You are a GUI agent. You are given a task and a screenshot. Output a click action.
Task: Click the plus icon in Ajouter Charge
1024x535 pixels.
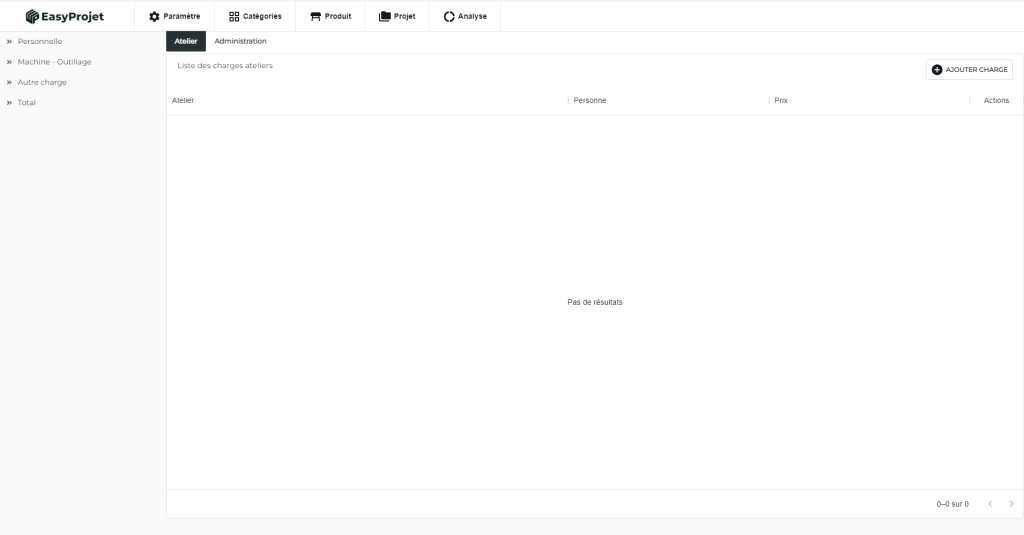point(937,70)
